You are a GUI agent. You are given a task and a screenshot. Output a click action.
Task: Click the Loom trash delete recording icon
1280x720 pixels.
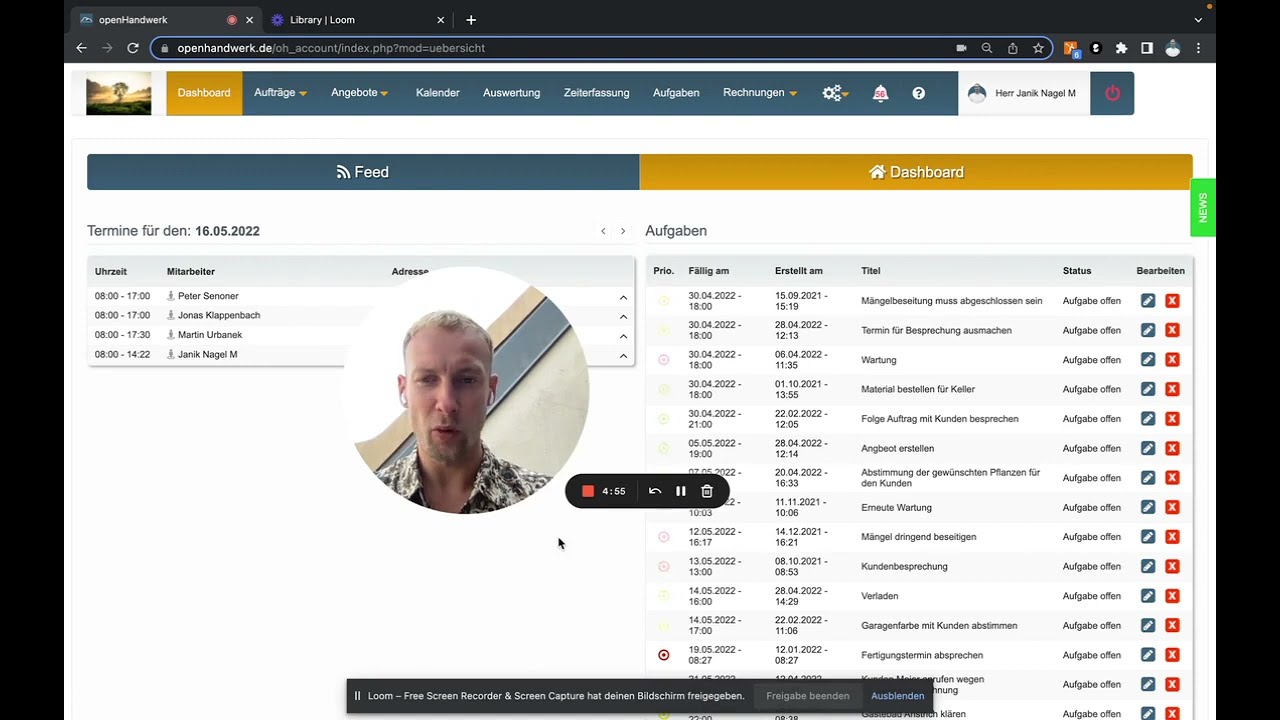point(707,491)
